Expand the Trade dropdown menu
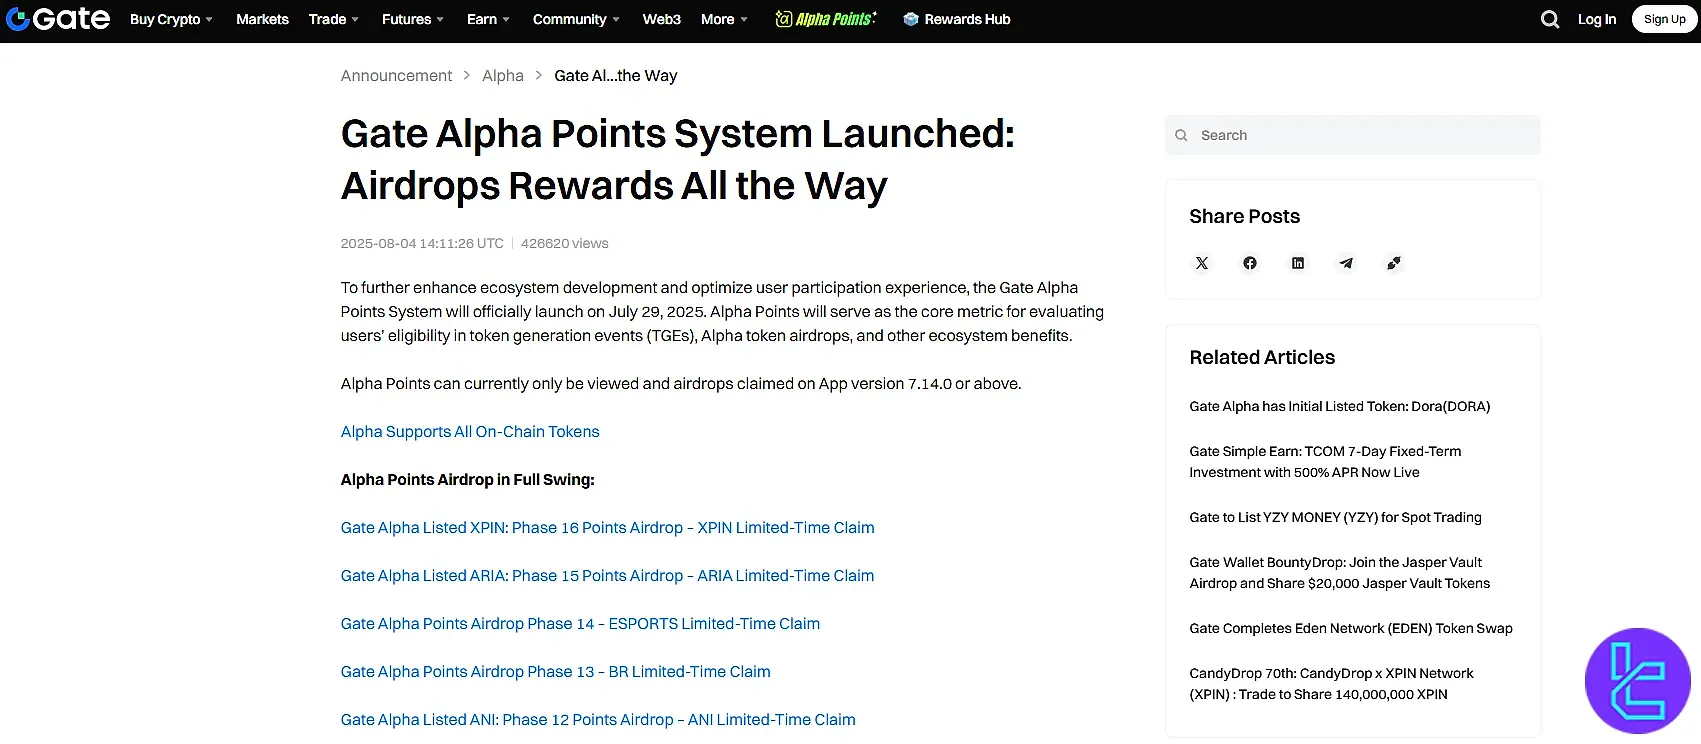 [333, 19]
